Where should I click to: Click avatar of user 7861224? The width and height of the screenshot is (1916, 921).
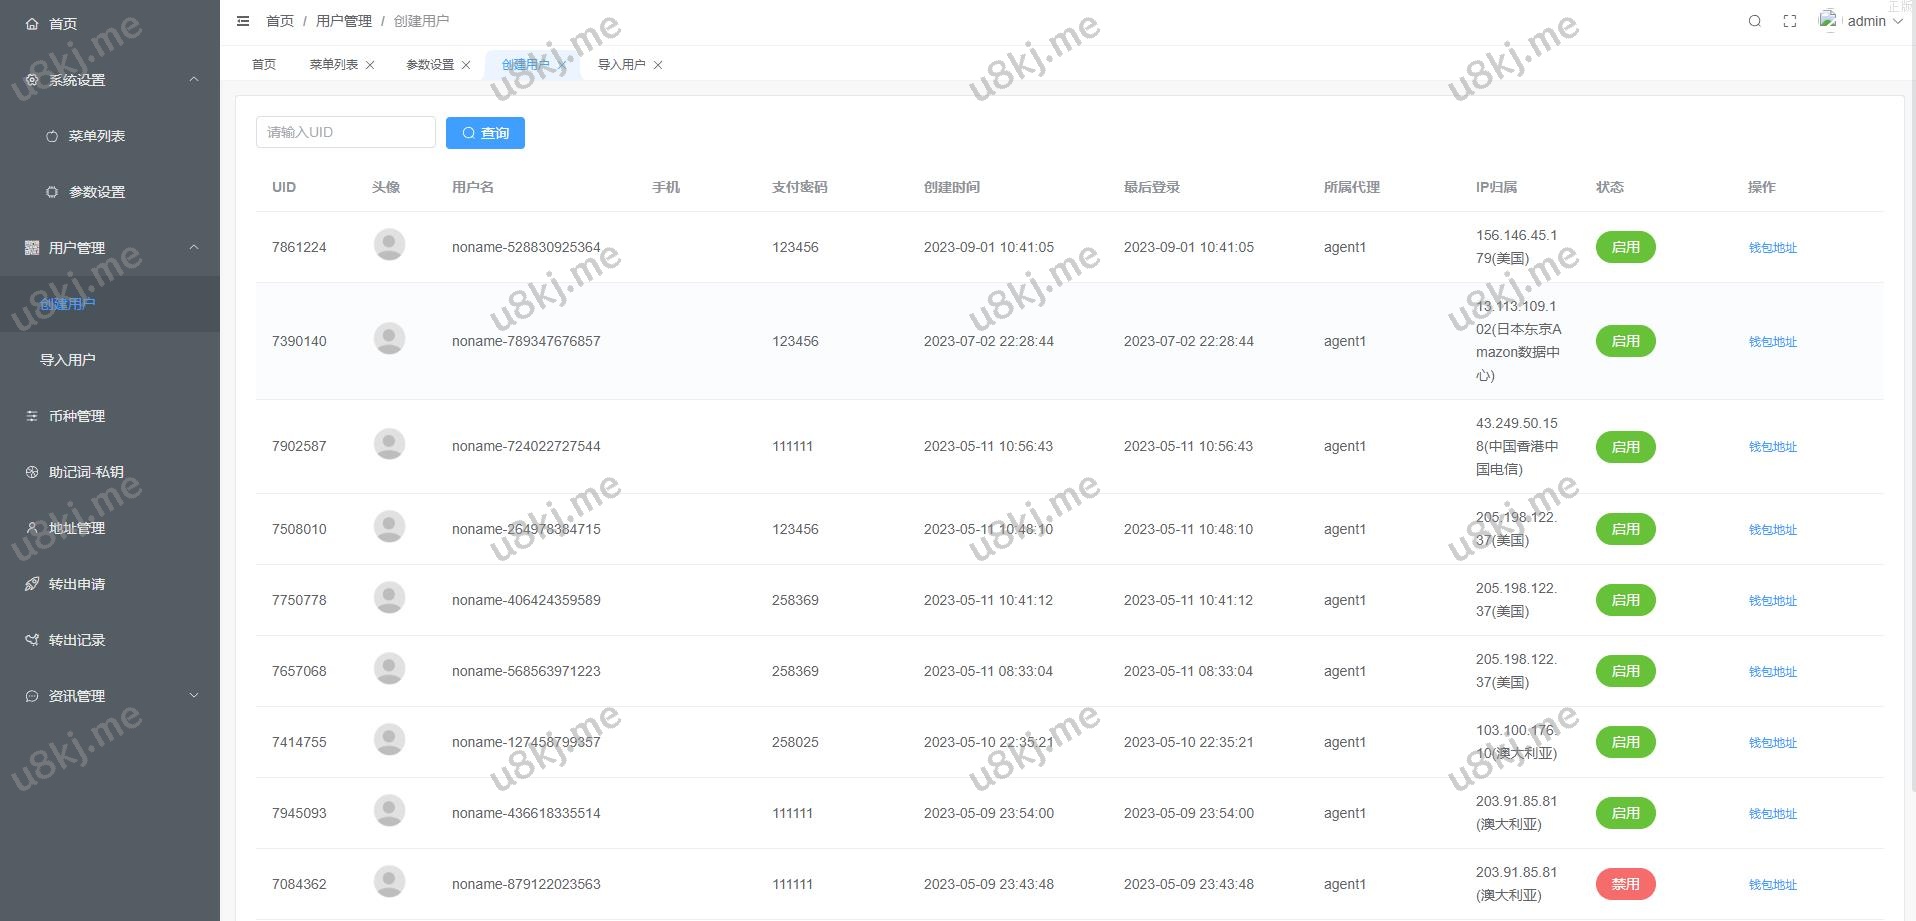389,245
